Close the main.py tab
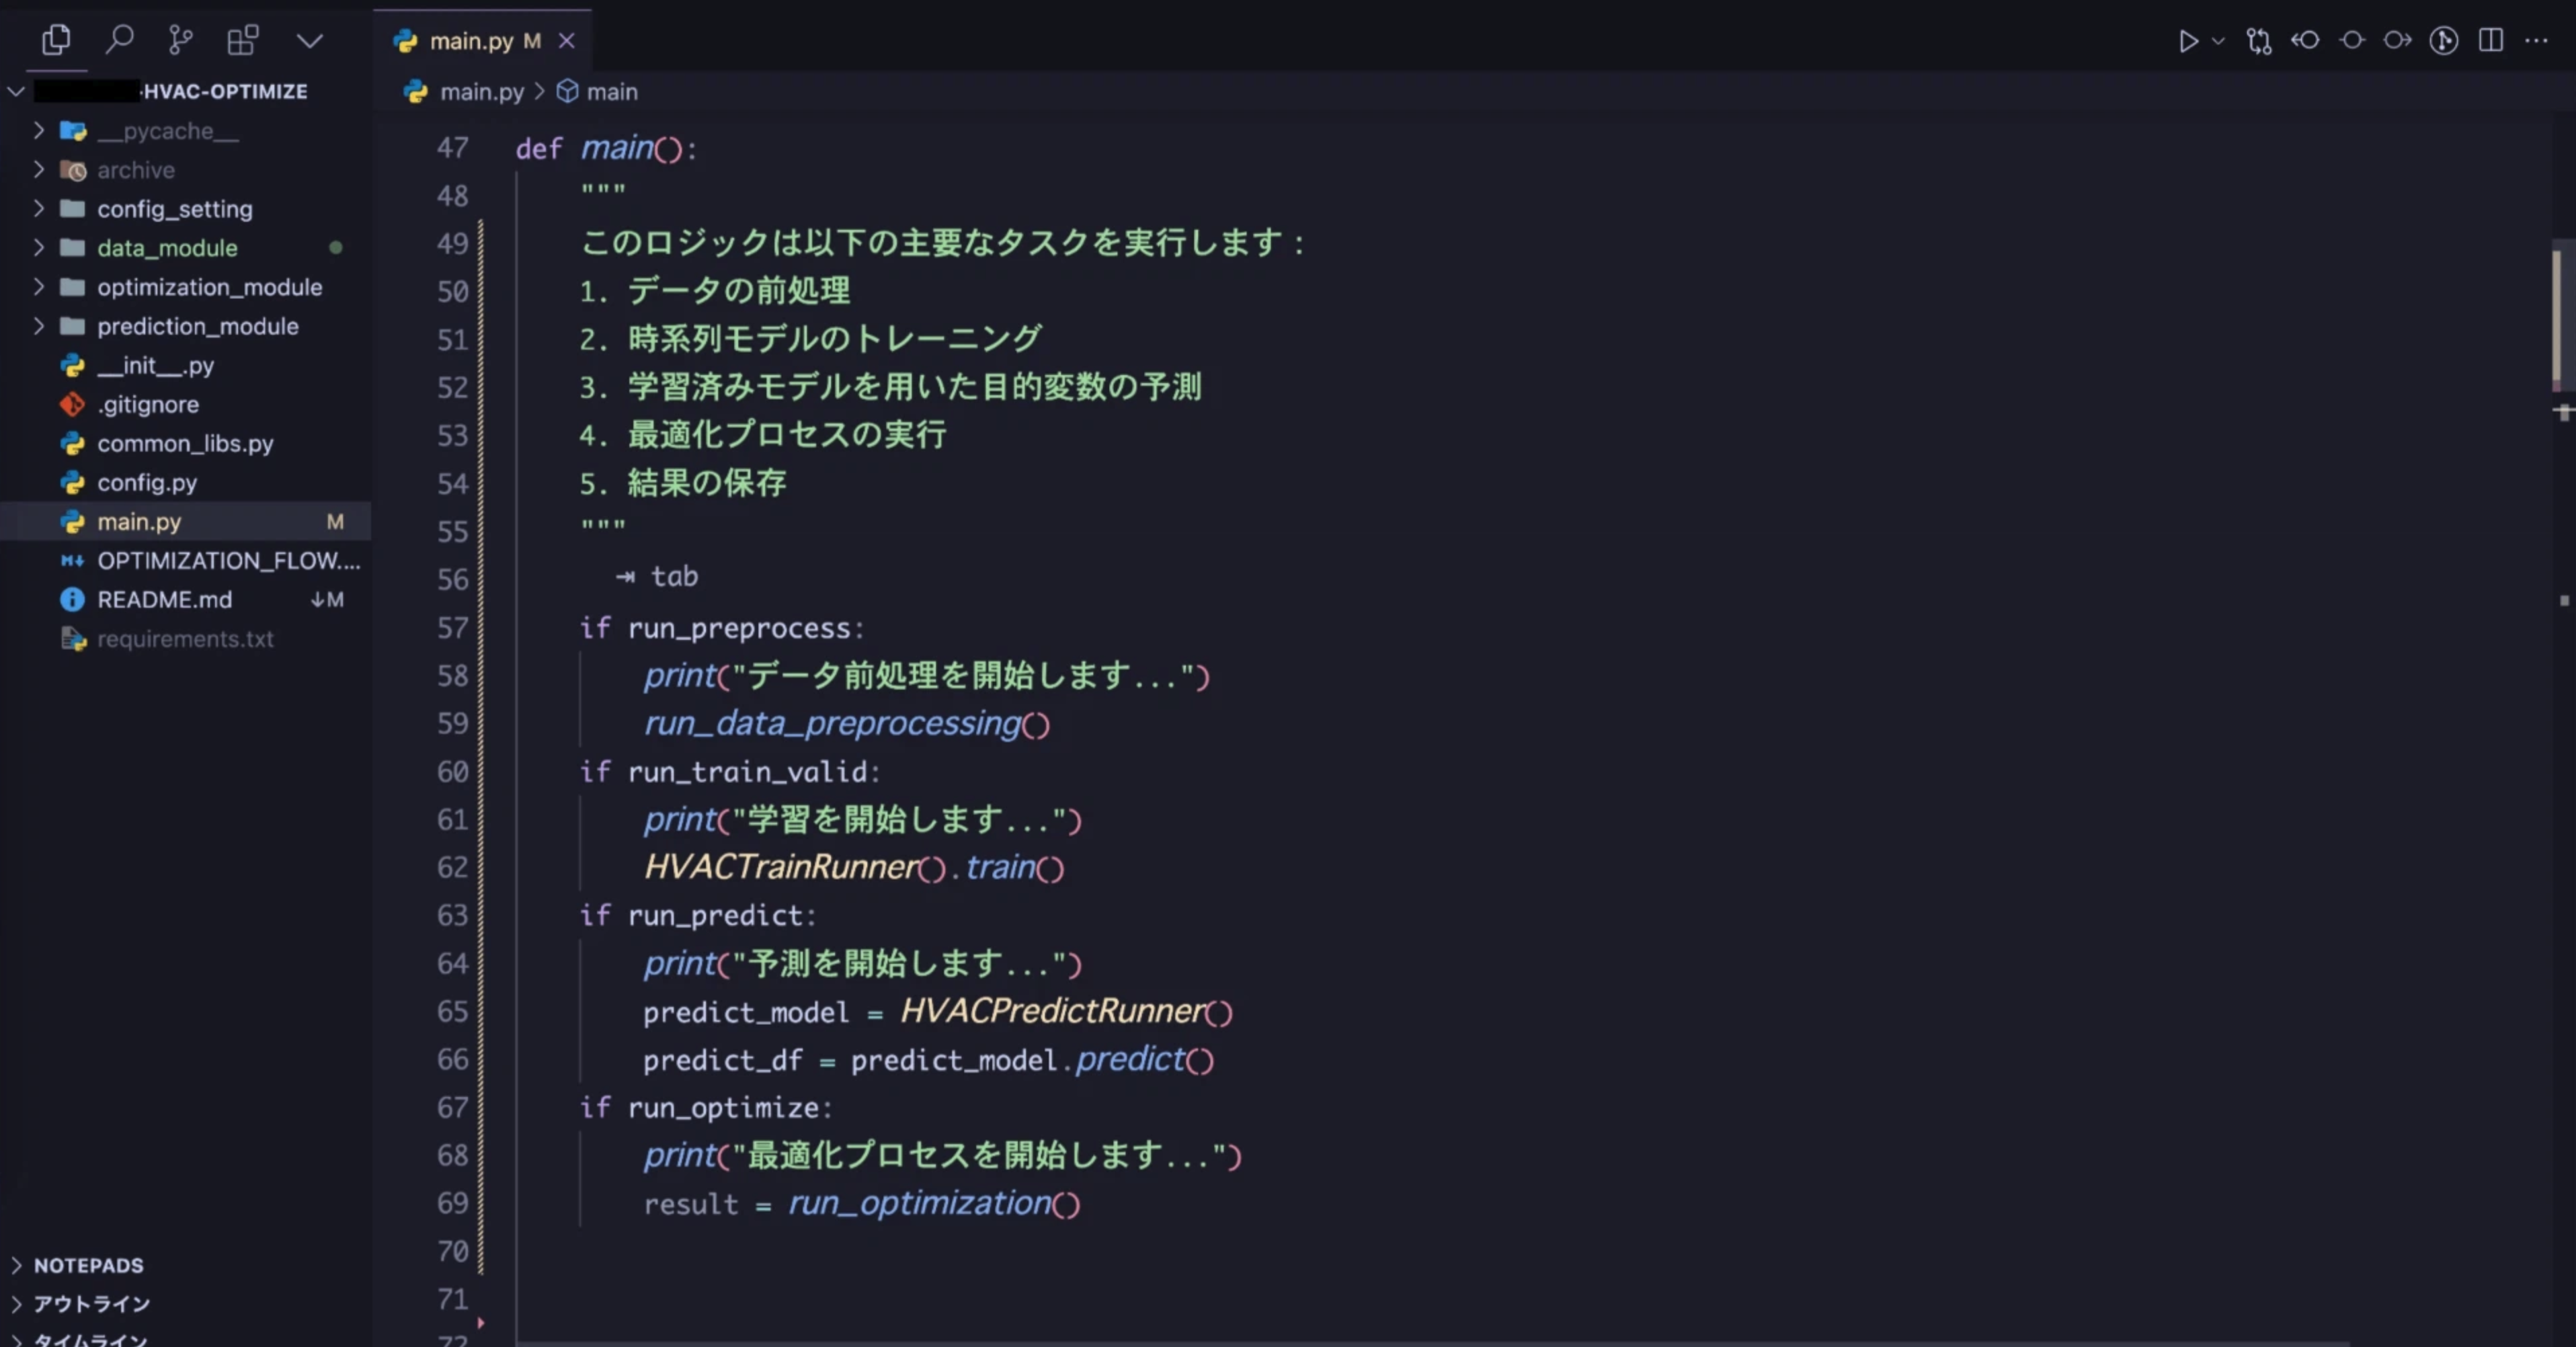This screenshot has width=2576, height=1347. pos(567,41)
